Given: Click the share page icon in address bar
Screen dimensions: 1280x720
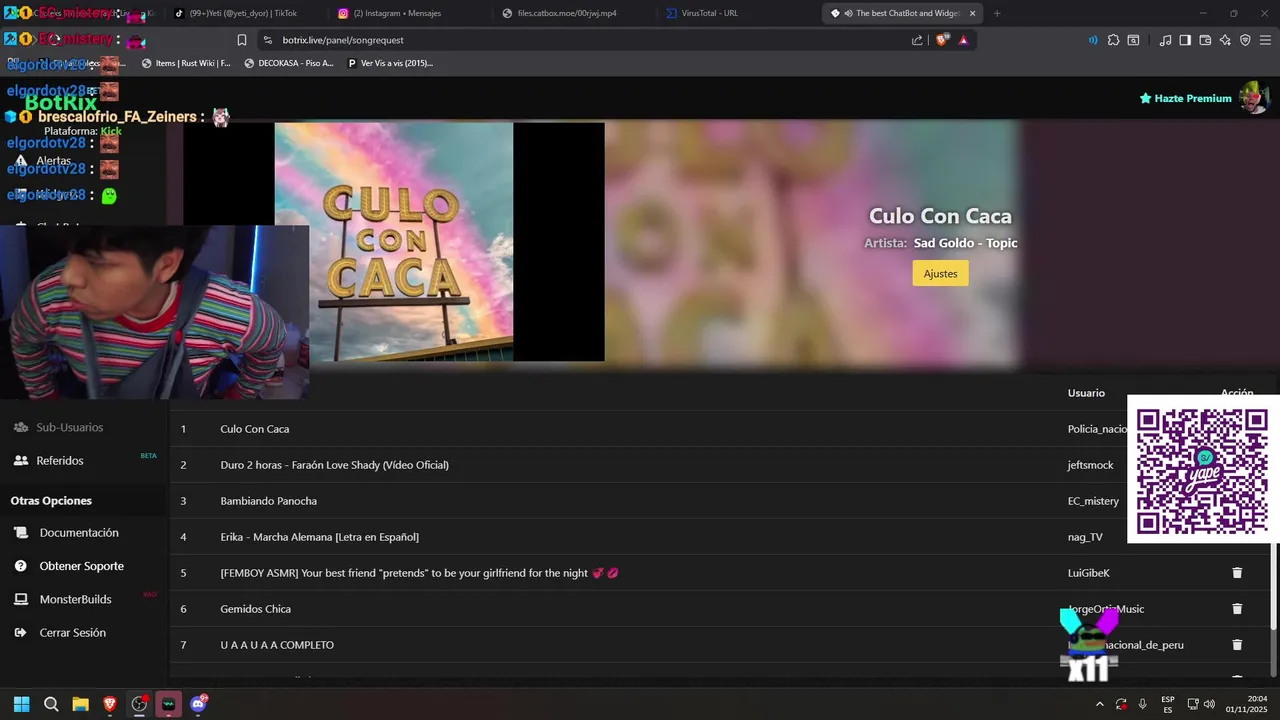Looking at the screenshot, I should click(x=917, y=40).
